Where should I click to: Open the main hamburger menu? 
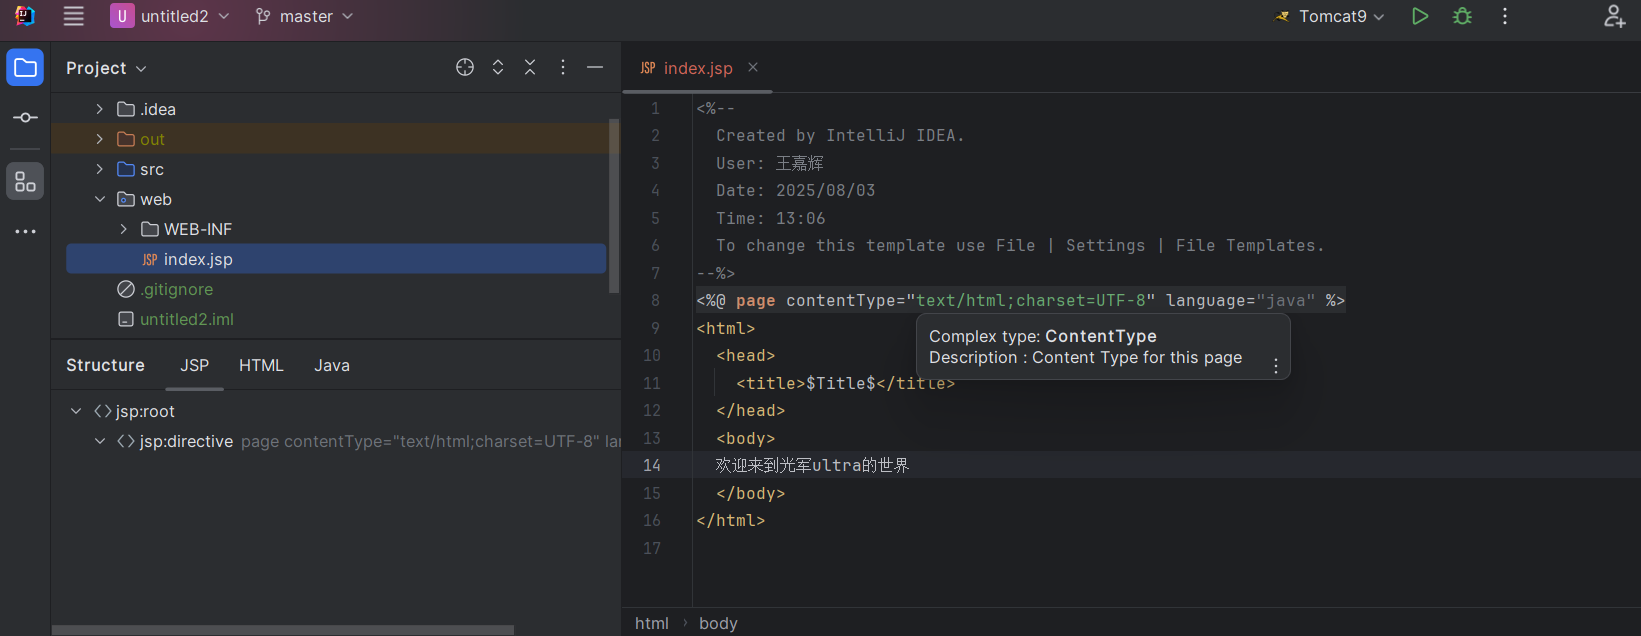pyautogui.click(x=73, y=16)
